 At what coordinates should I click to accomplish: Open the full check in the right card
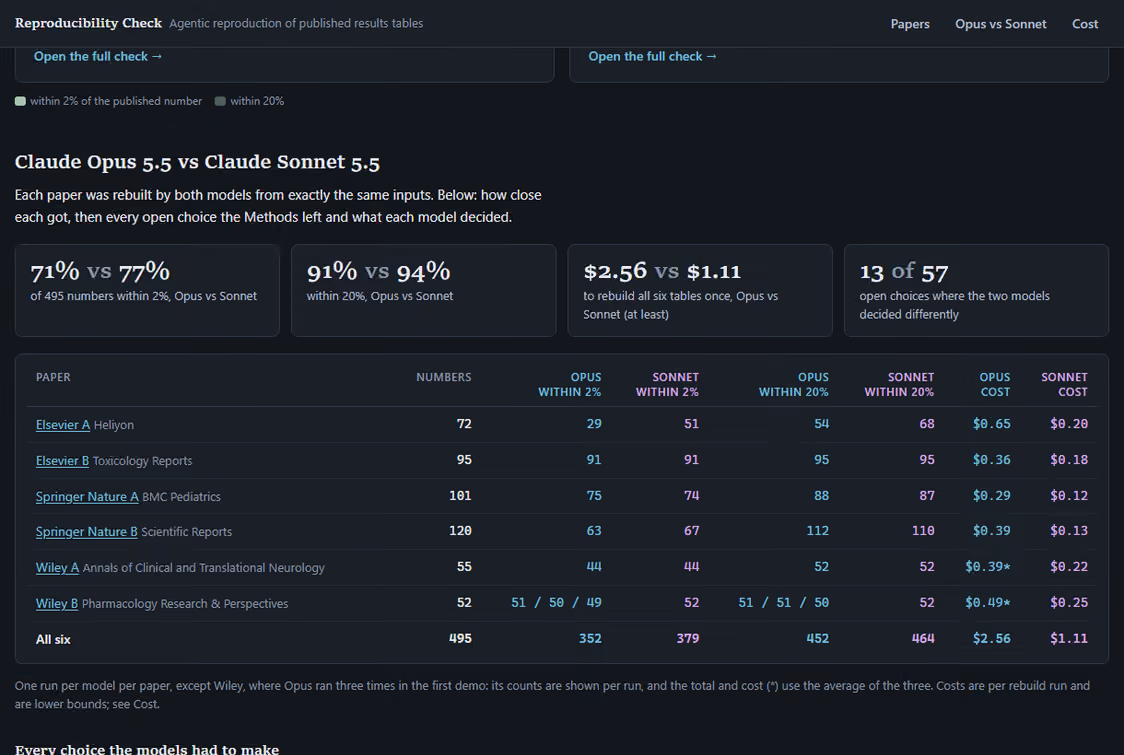click(x=652, y=56)
